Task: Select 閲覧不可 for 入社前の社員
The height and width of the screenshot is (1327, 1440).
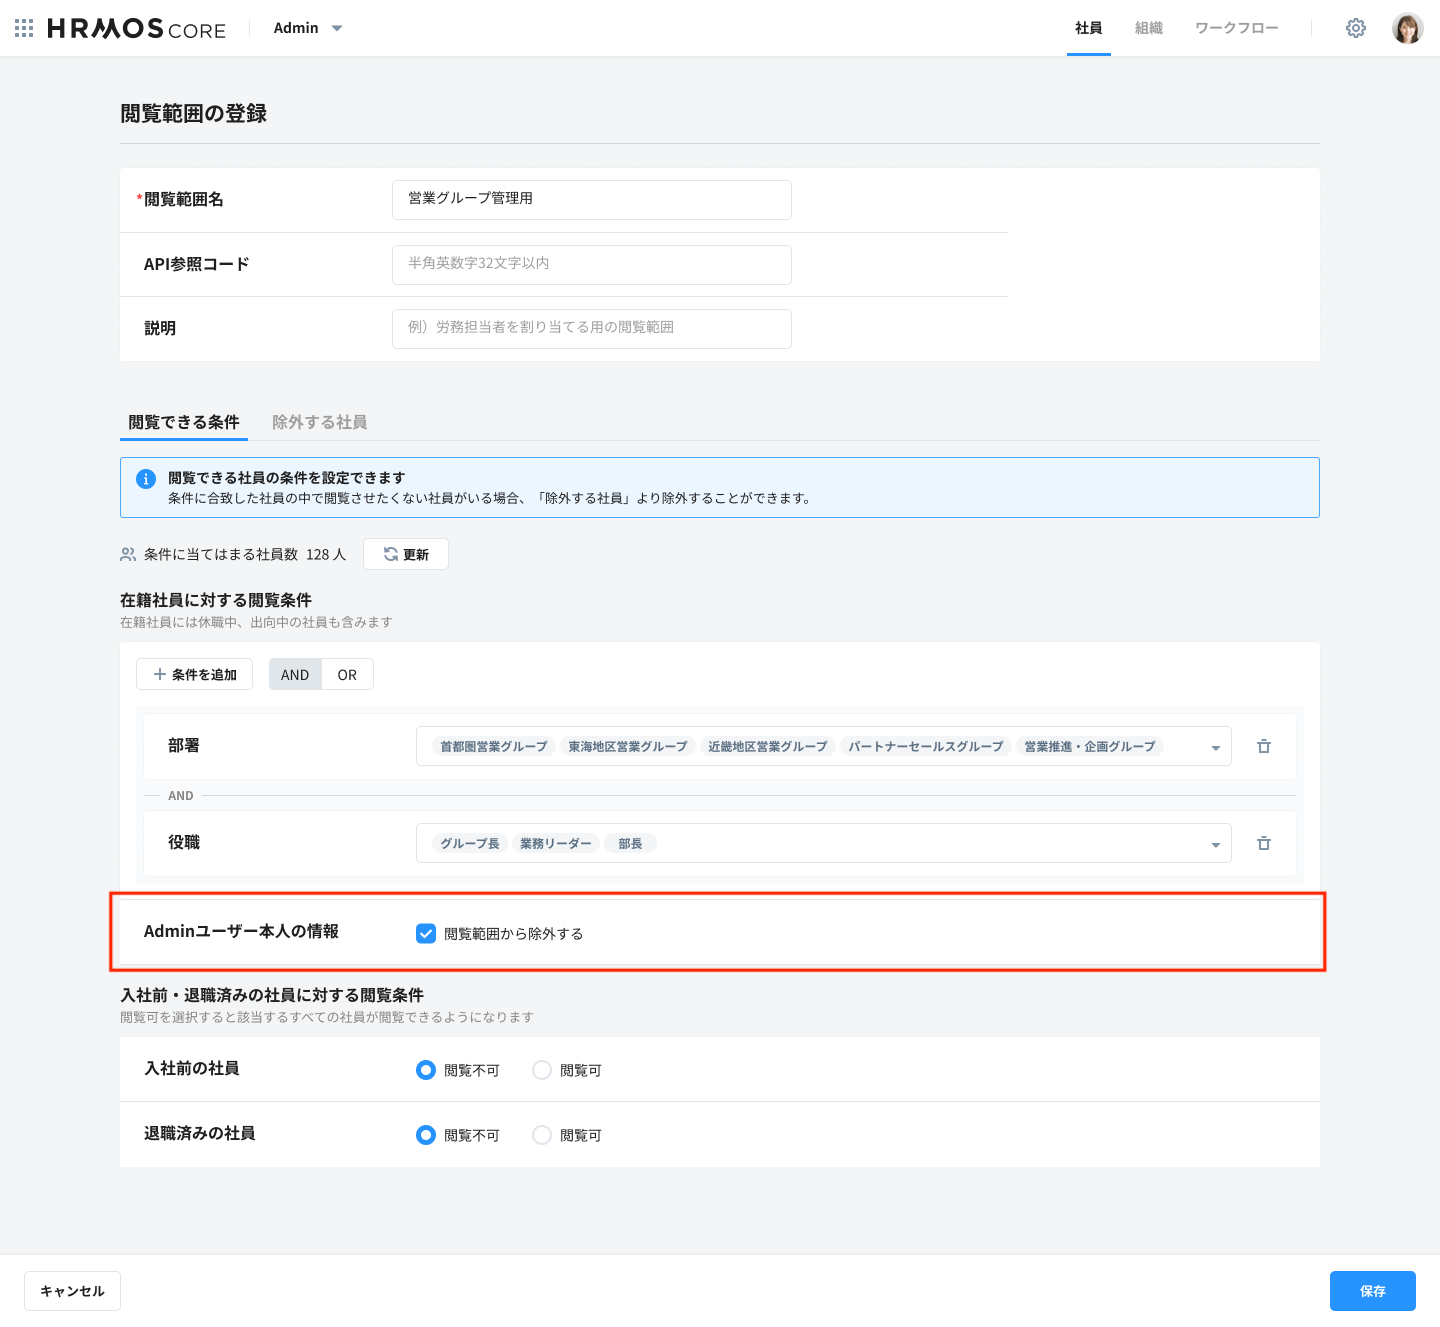Action: (x=426, y=1070)
